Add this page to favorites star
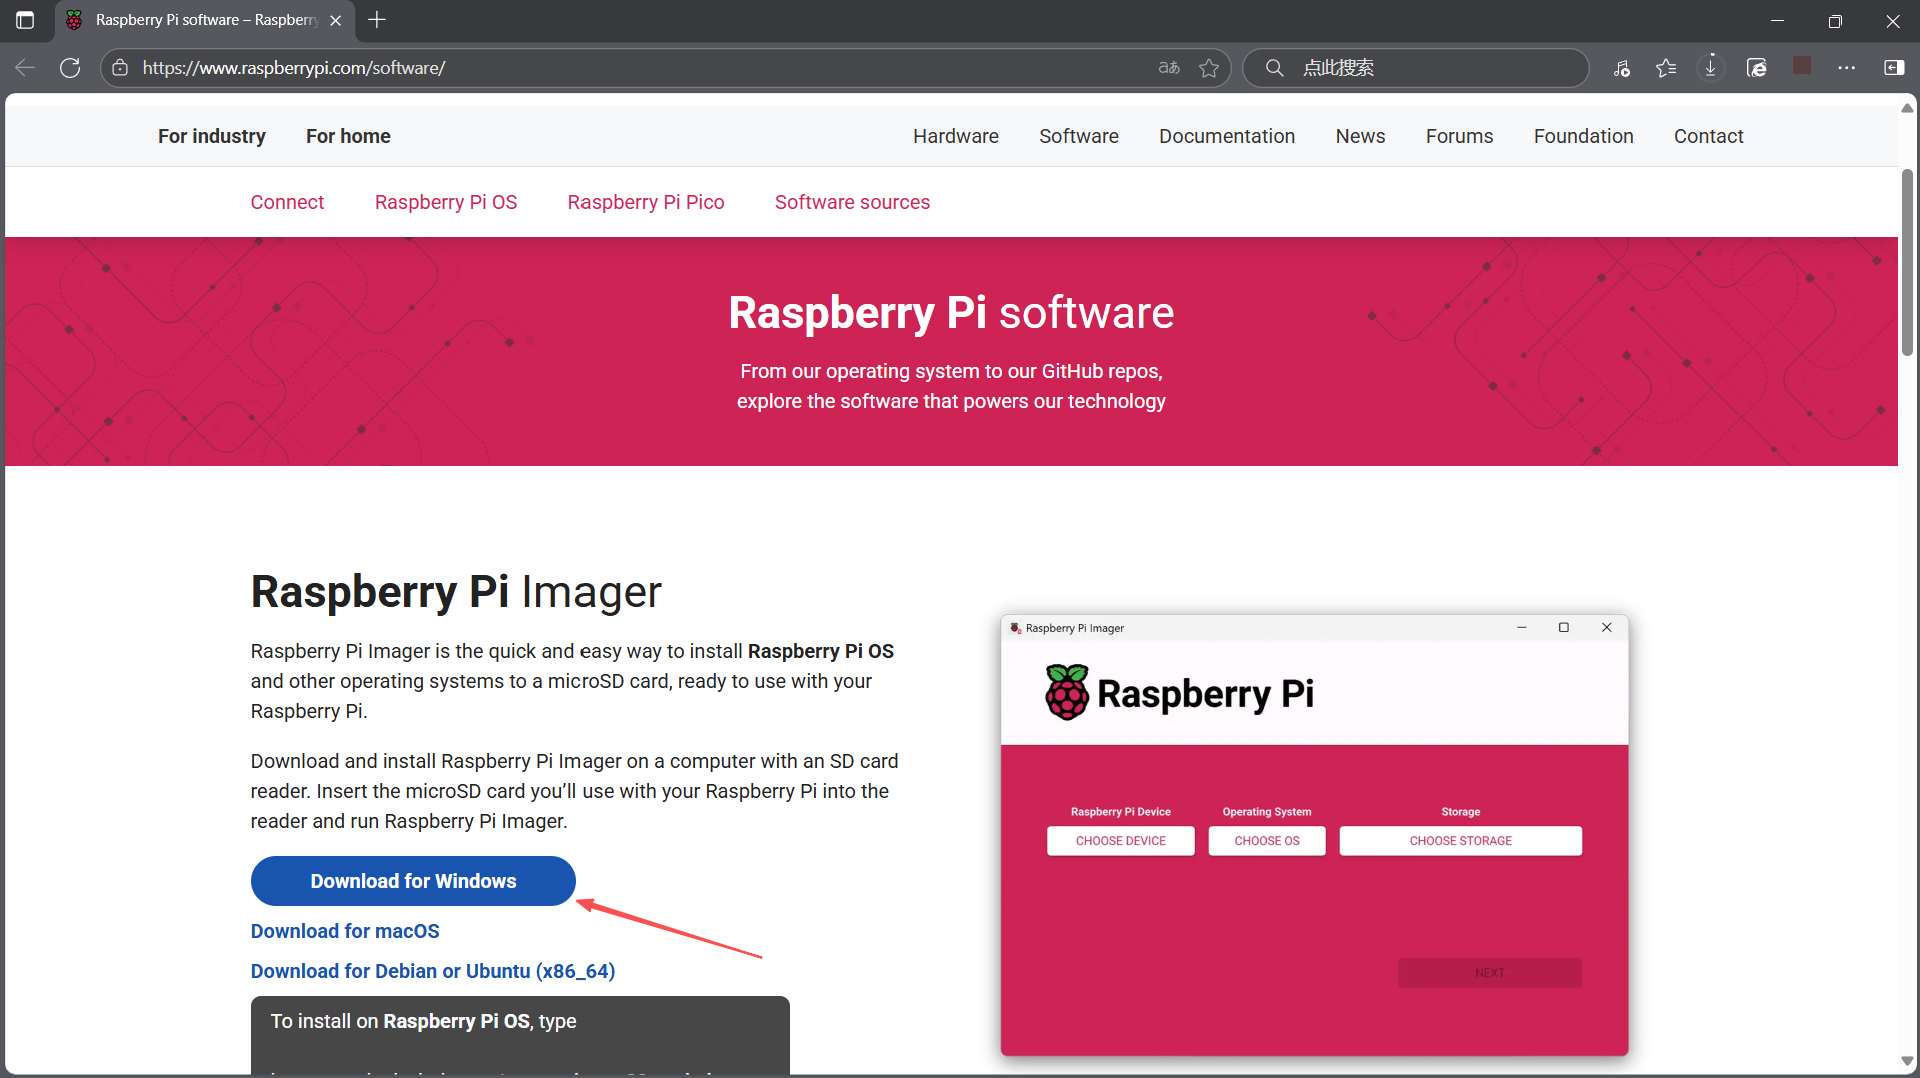The width and height of the screenshot is (1920, 1078). (1209, 68)
